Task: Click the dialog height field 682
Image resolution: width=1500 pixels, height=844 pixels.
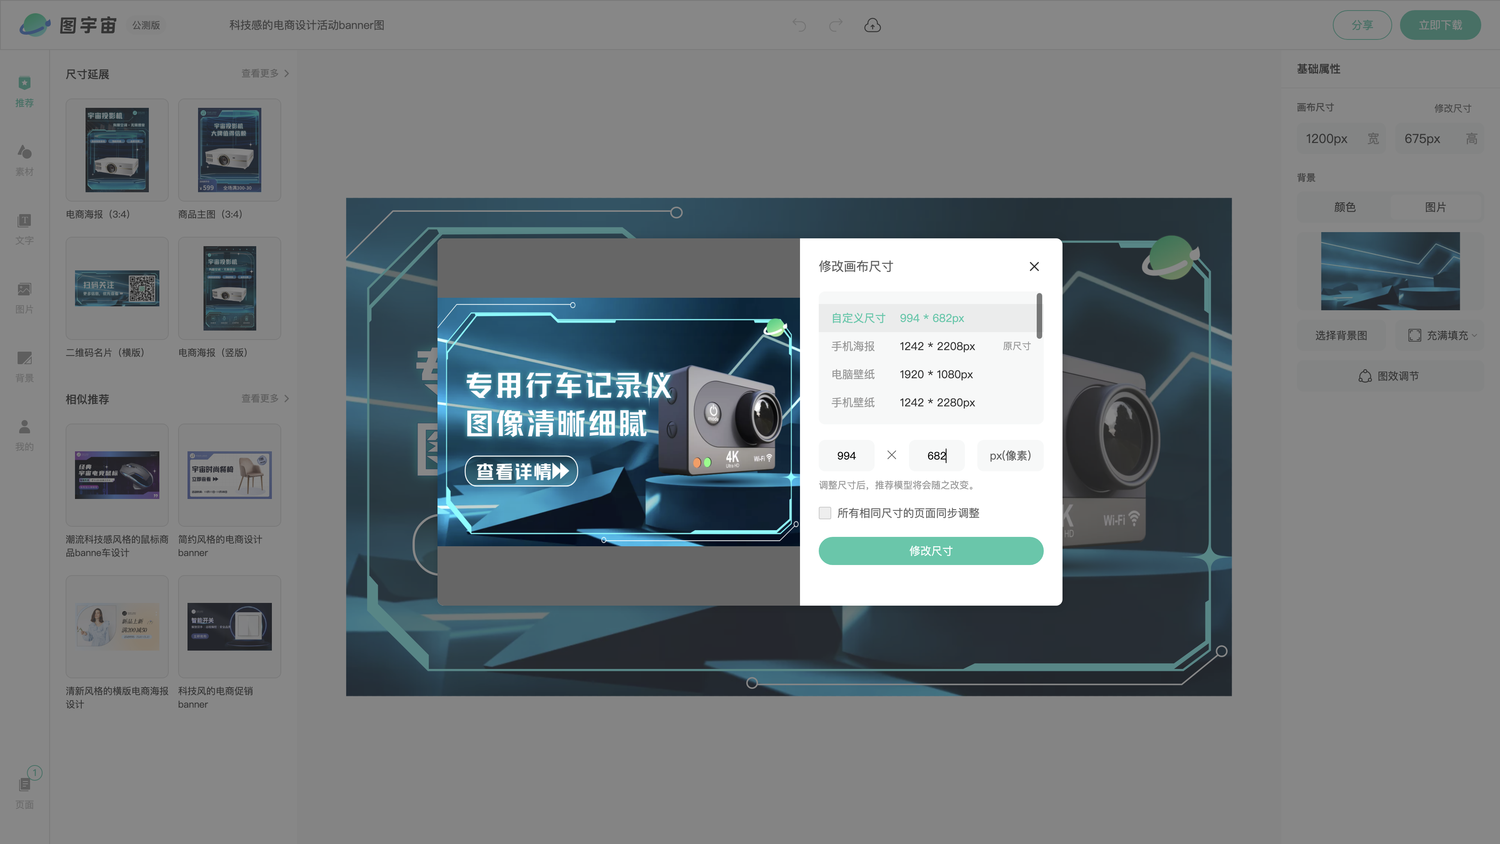Action: tap(937, 455)
